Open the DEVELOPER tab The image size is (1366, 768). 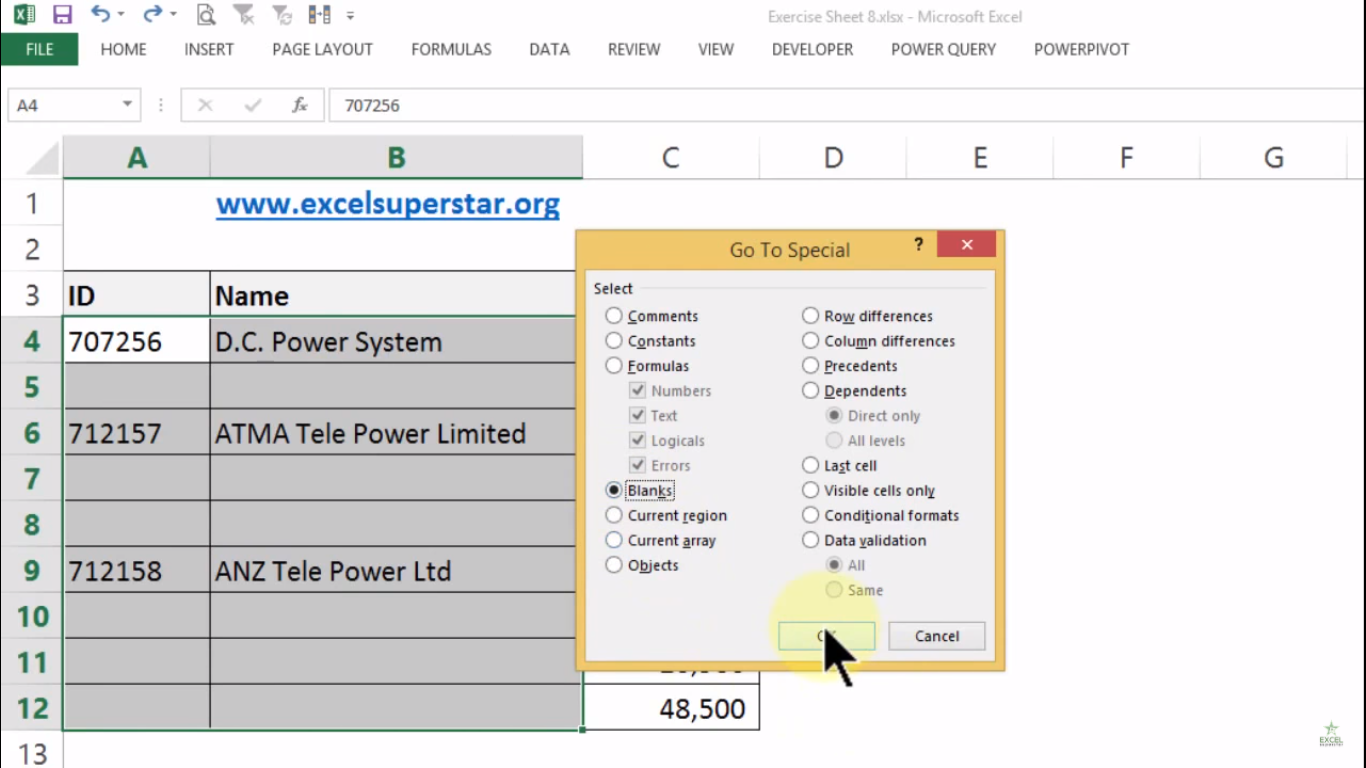[x=812, y=49]
